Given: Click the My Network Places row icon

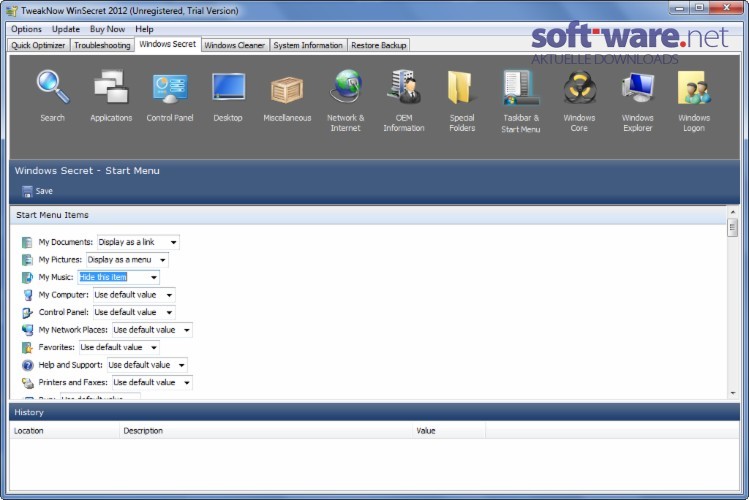Looking at the screenshot, I should point(27,330).
